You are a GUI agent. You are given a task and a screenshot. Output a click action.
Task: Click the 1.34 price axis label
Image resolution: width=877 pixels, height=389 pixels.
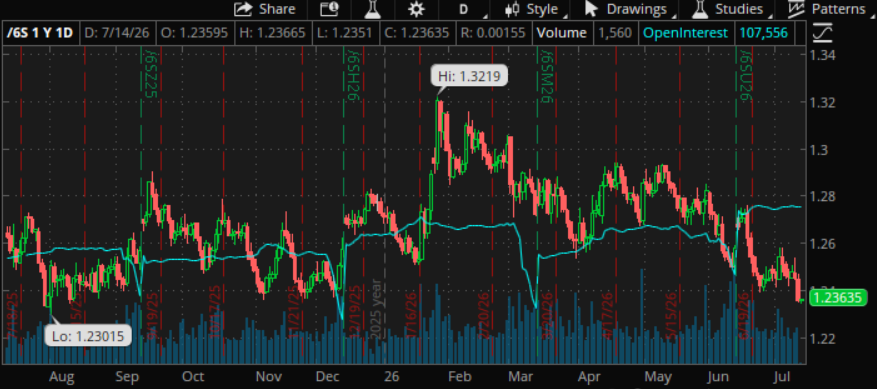pos(823,55)
